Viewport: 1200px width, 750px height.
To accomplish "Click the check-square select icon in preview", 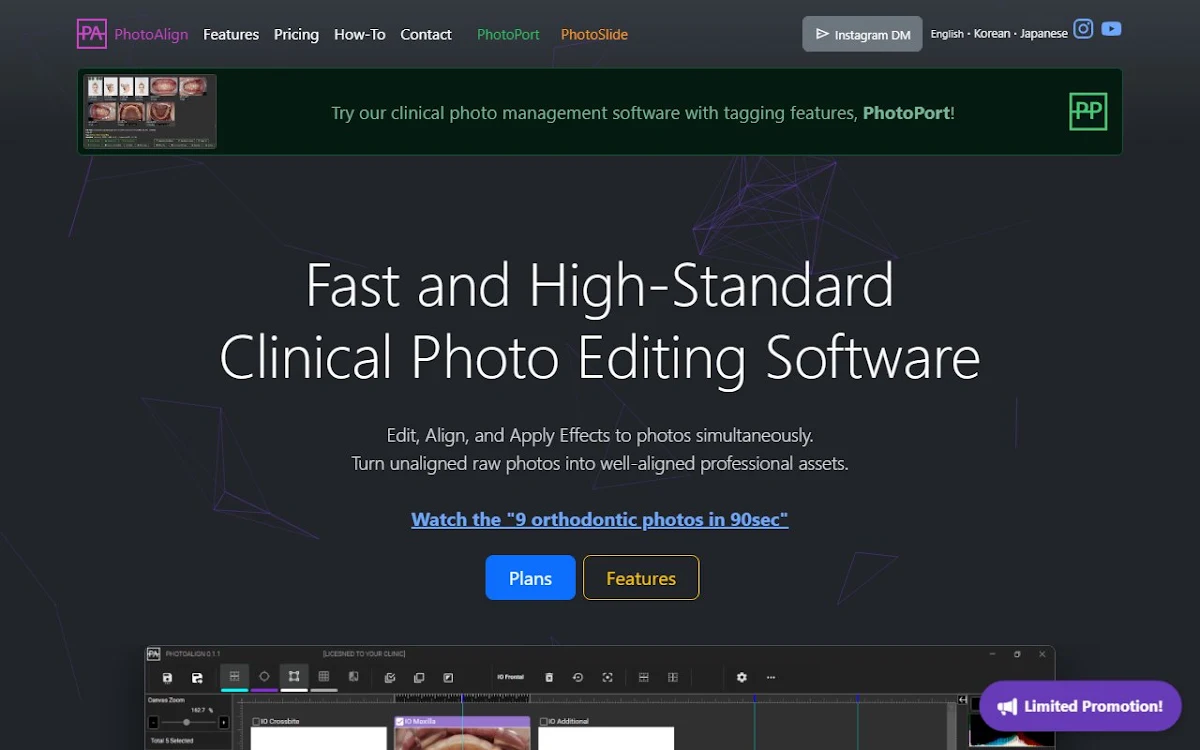I will click(x=390, y=677).
